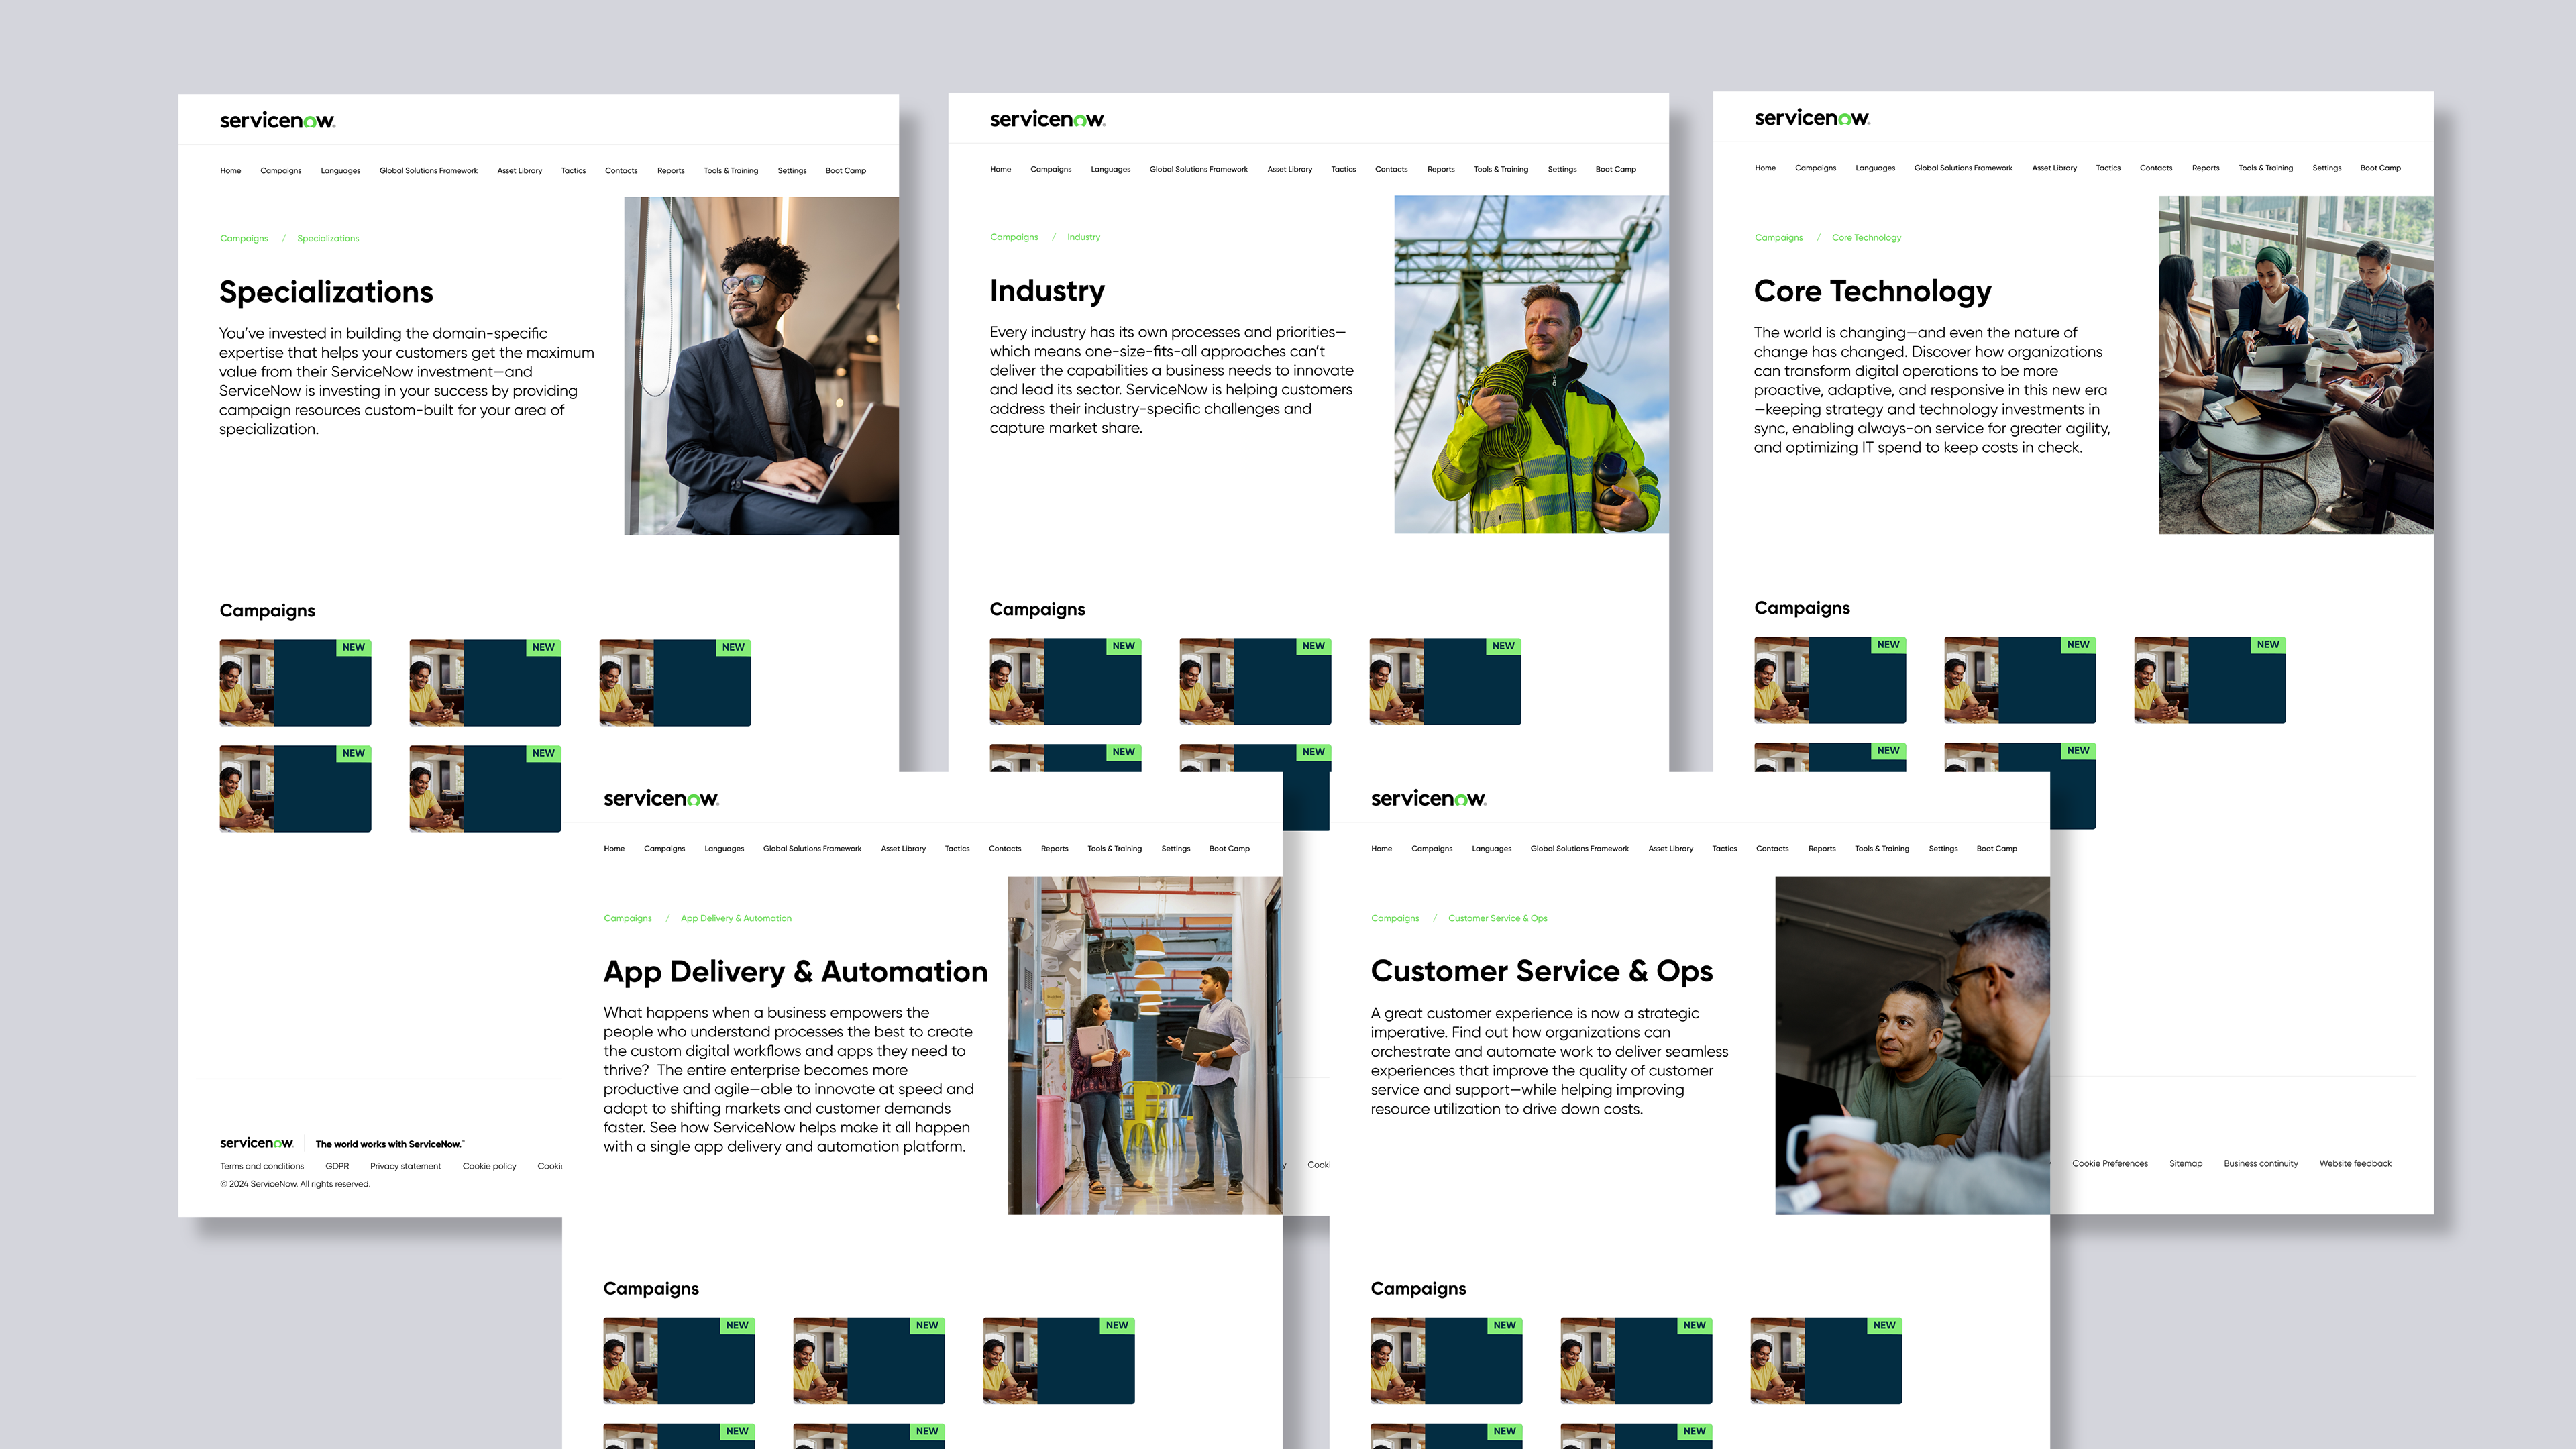Open Home on the Core Technology page nav
Image resolution: width=2576 pixels, height=1449 pixels.
pyautogui.click(x=1765, y=168)
